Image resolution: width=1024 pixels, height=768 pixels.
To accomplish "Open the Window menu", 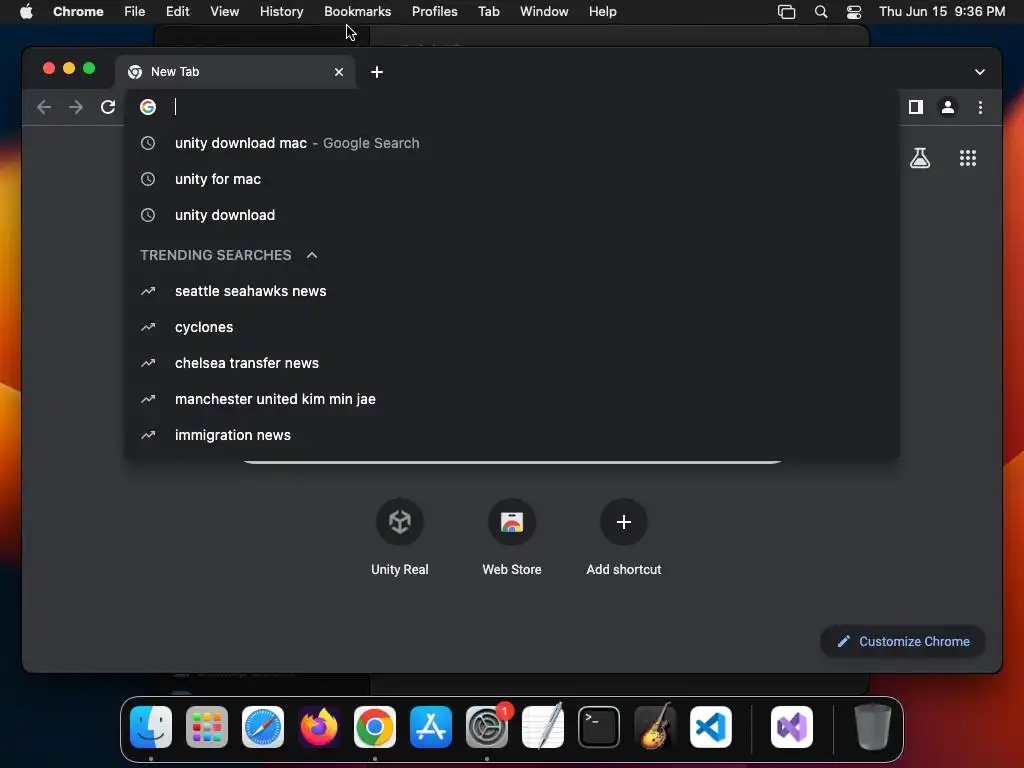I will (x=544, y=12).
